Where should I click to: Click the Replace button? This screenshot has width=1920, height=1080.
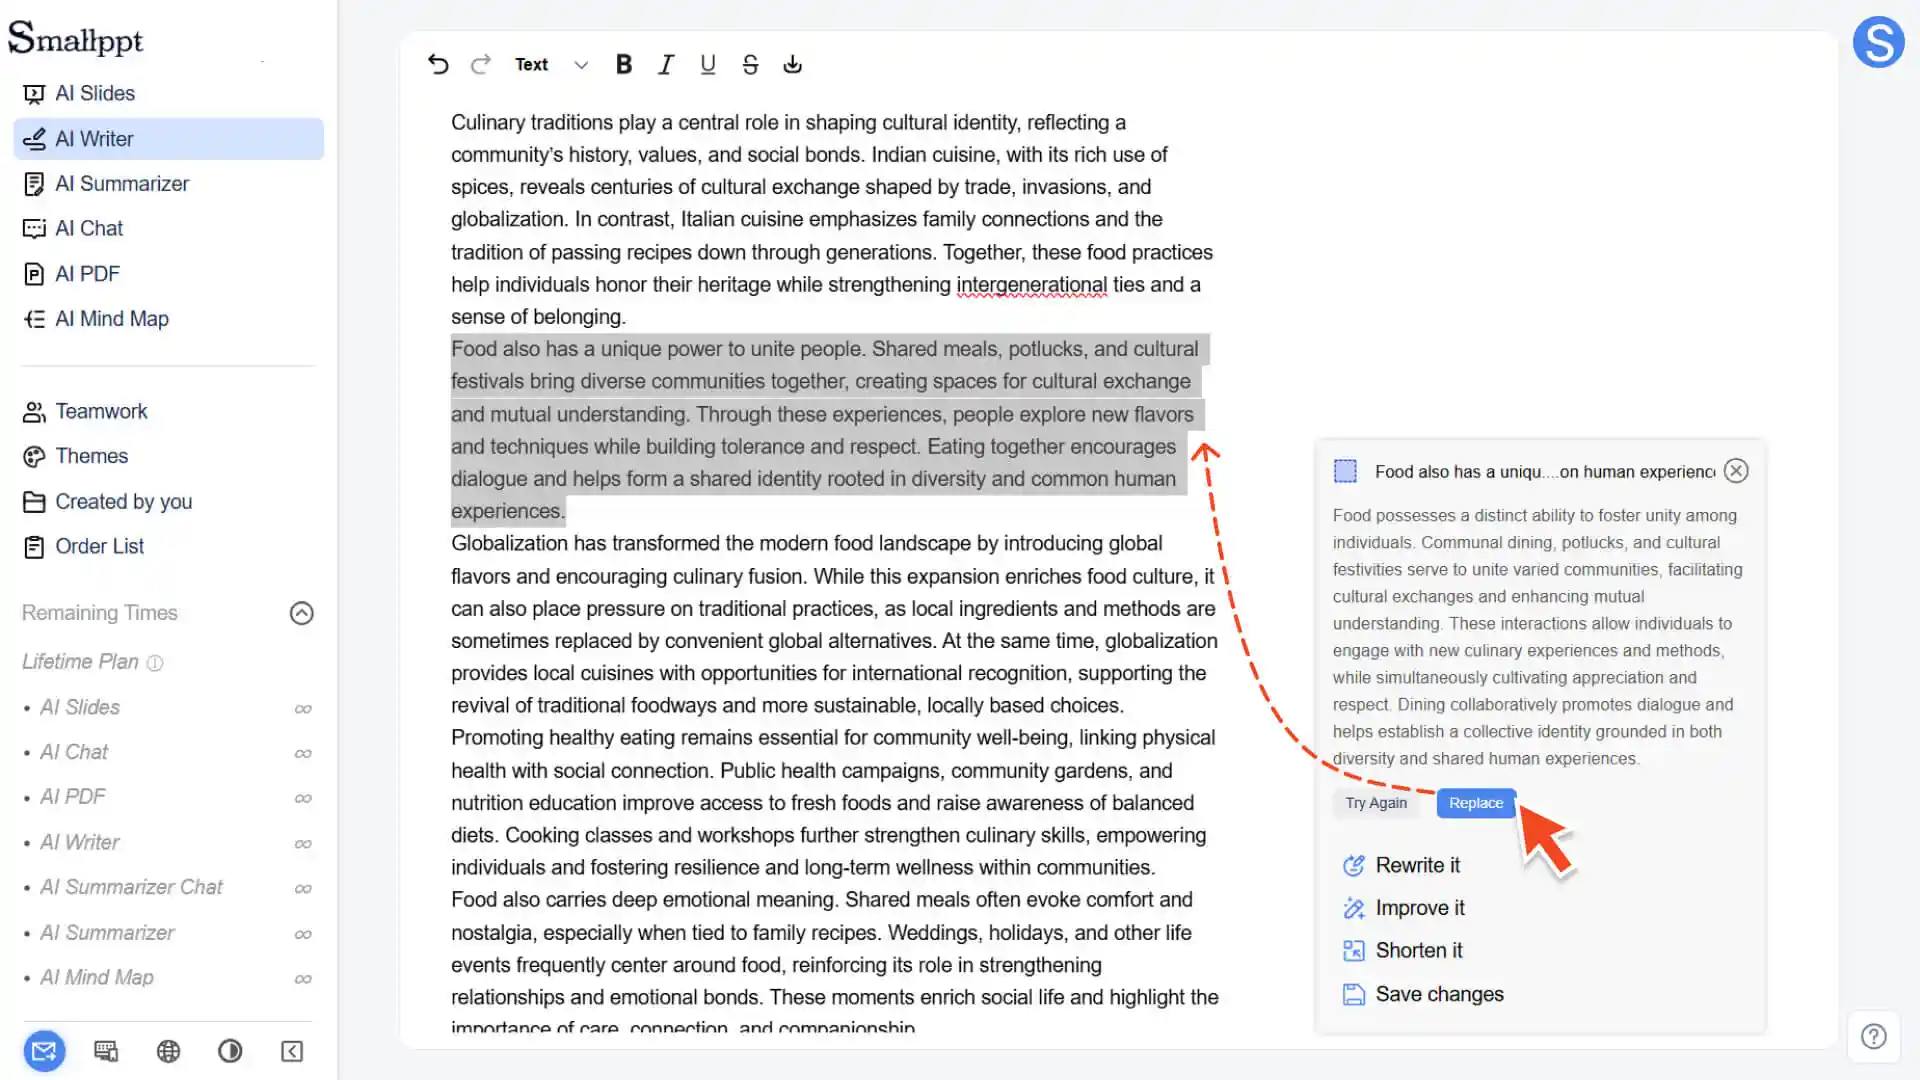tap(1476, 803)
